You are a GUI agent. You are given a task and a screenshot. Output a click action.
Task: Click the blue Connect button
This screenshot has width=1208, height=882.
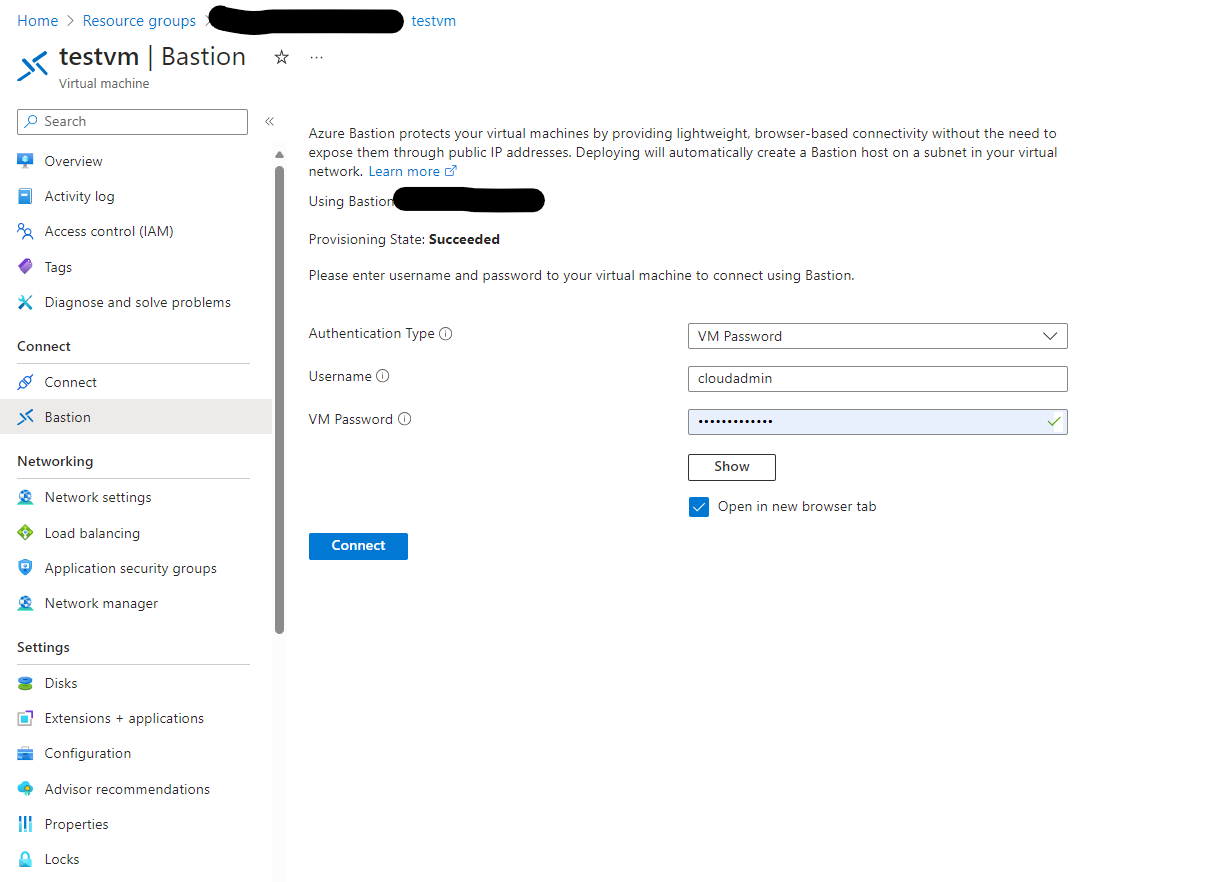[358, 546]
